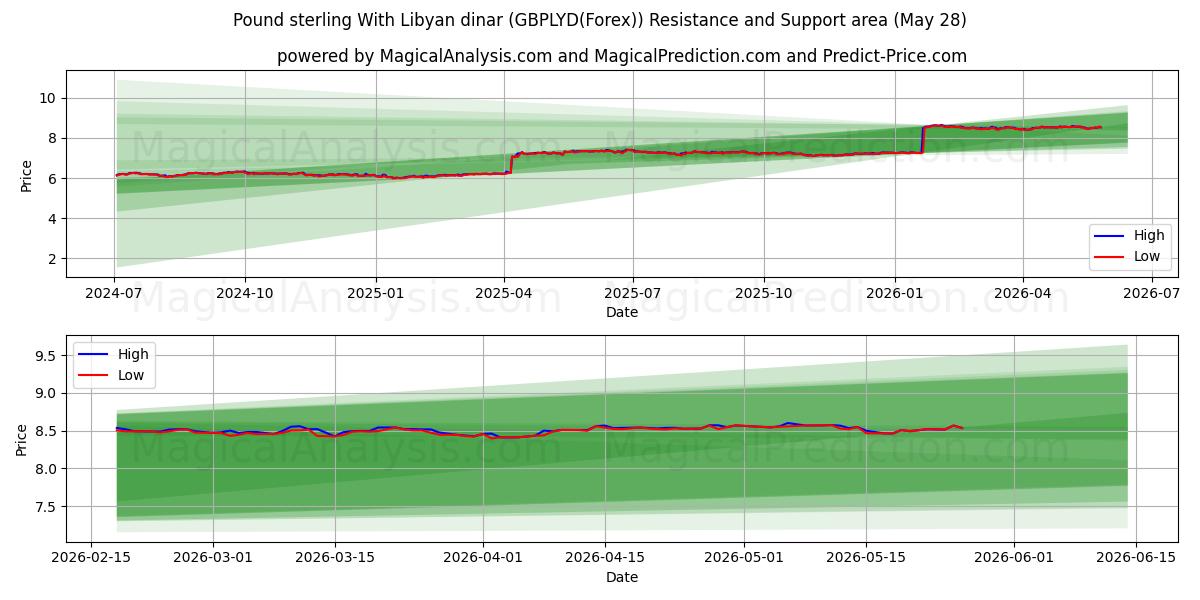Screen dimensions: 1200x600
Task: Click the '2025-10' date tick label
Action: pyautogui.click(x=764, y=294)
